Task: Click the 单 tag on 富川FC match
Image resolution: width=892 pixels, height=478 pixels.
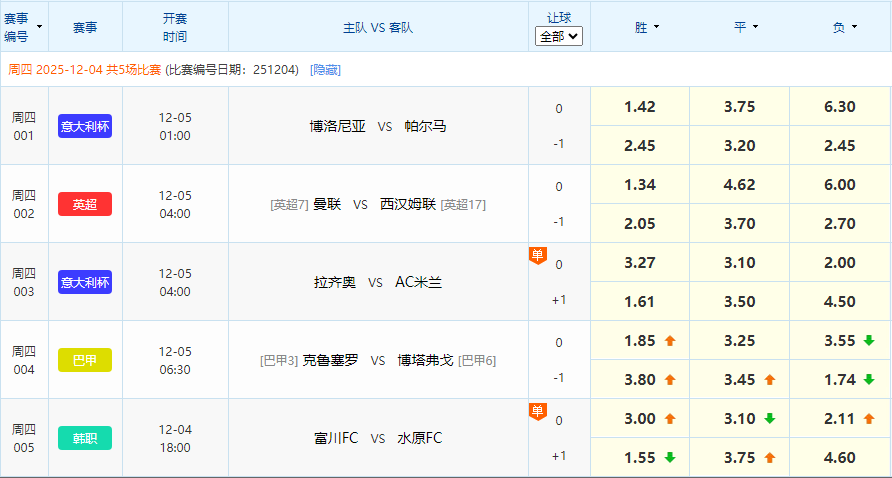Action: click(538, 411)
